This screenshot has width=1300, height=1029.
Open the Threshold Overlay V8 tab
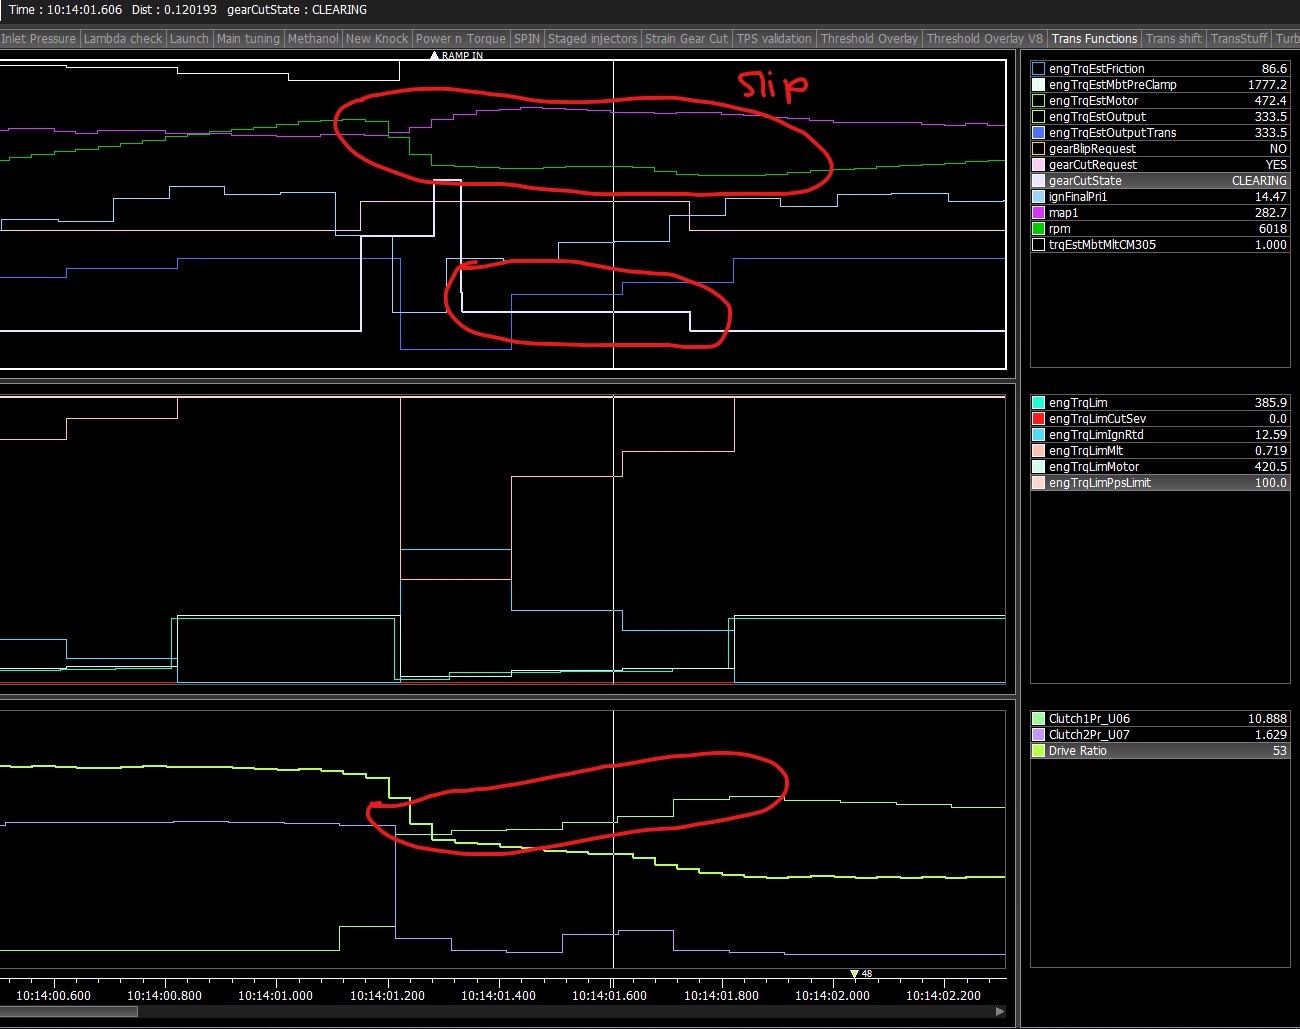coord(984,39)
